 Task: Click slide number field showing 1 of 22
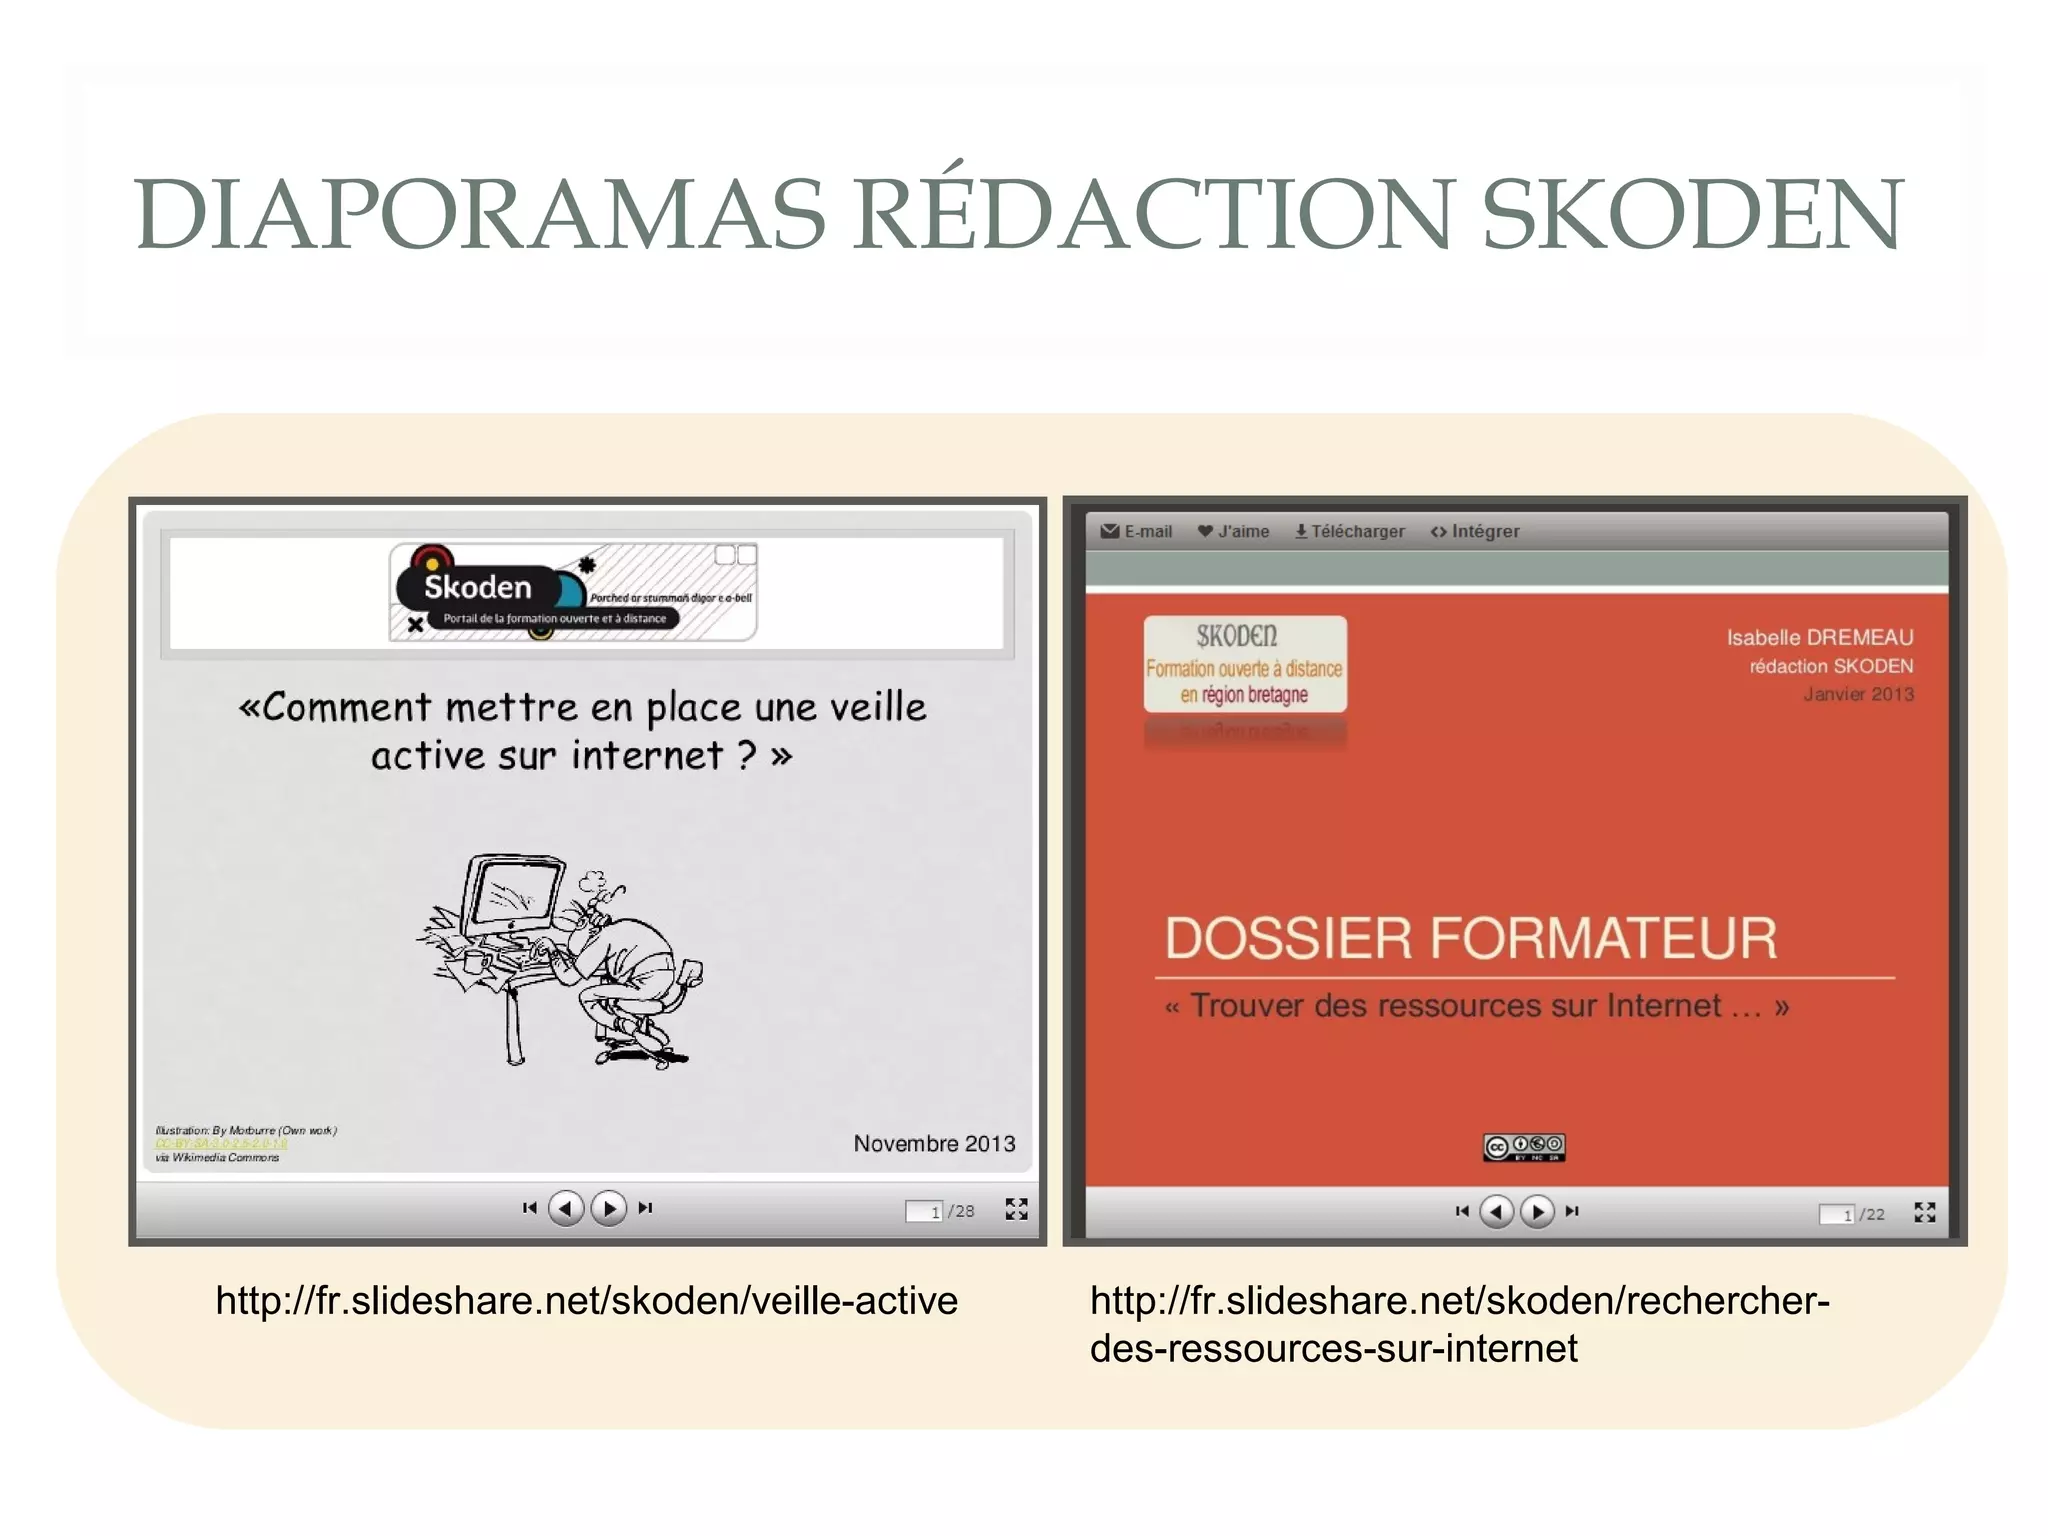click(1837, 1214)
